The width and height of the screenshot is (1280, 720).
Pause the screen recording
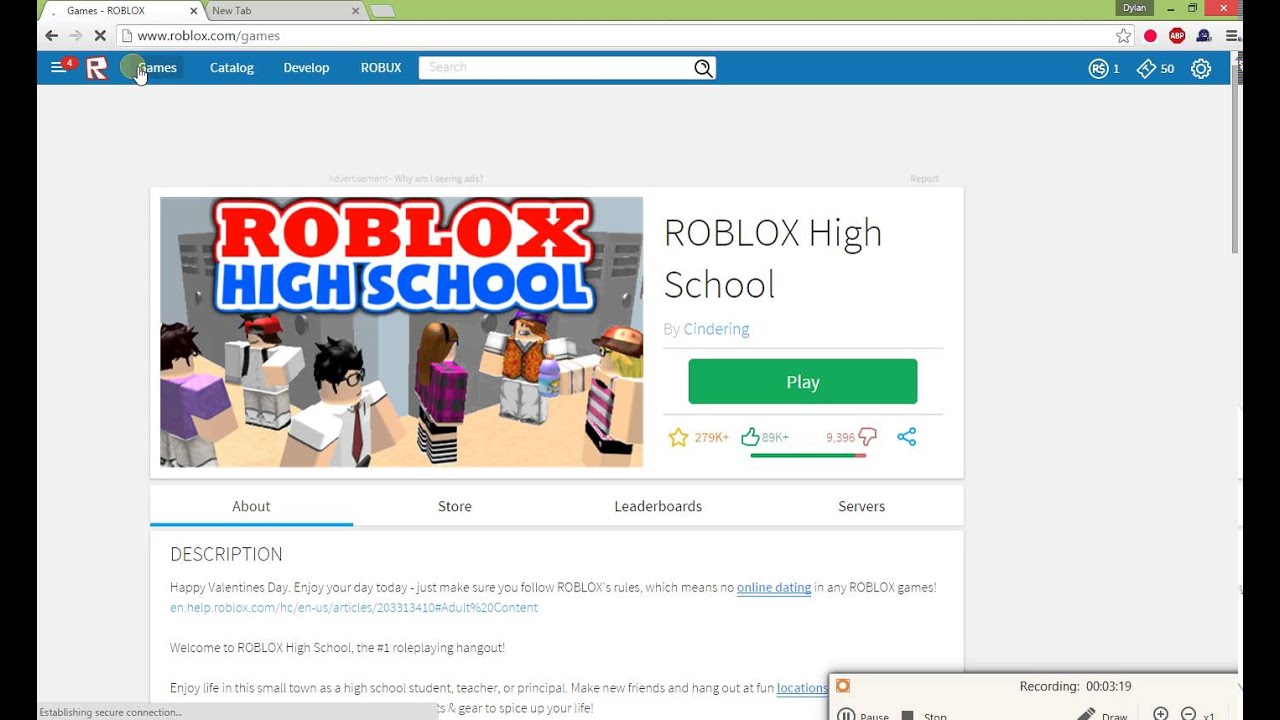[863, 715]
